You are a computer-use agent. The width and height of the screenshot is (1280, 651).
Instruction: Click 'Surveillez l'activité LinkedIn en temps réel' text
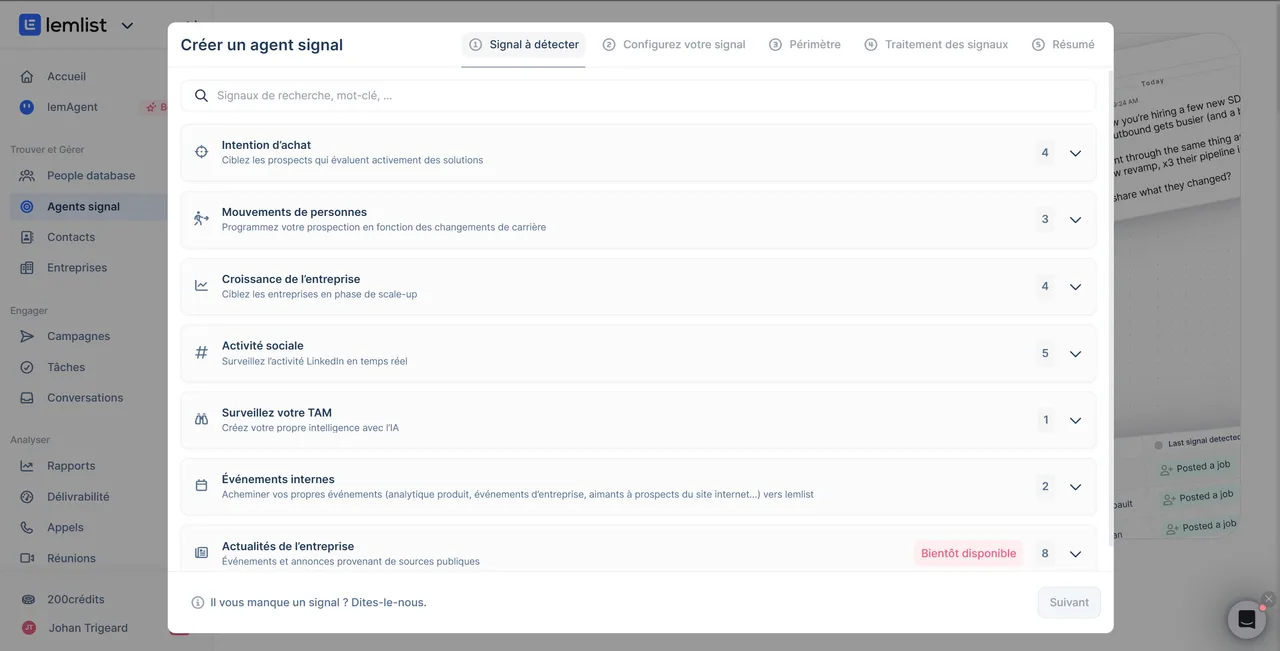pyautogui.click(x=314, y=361)
